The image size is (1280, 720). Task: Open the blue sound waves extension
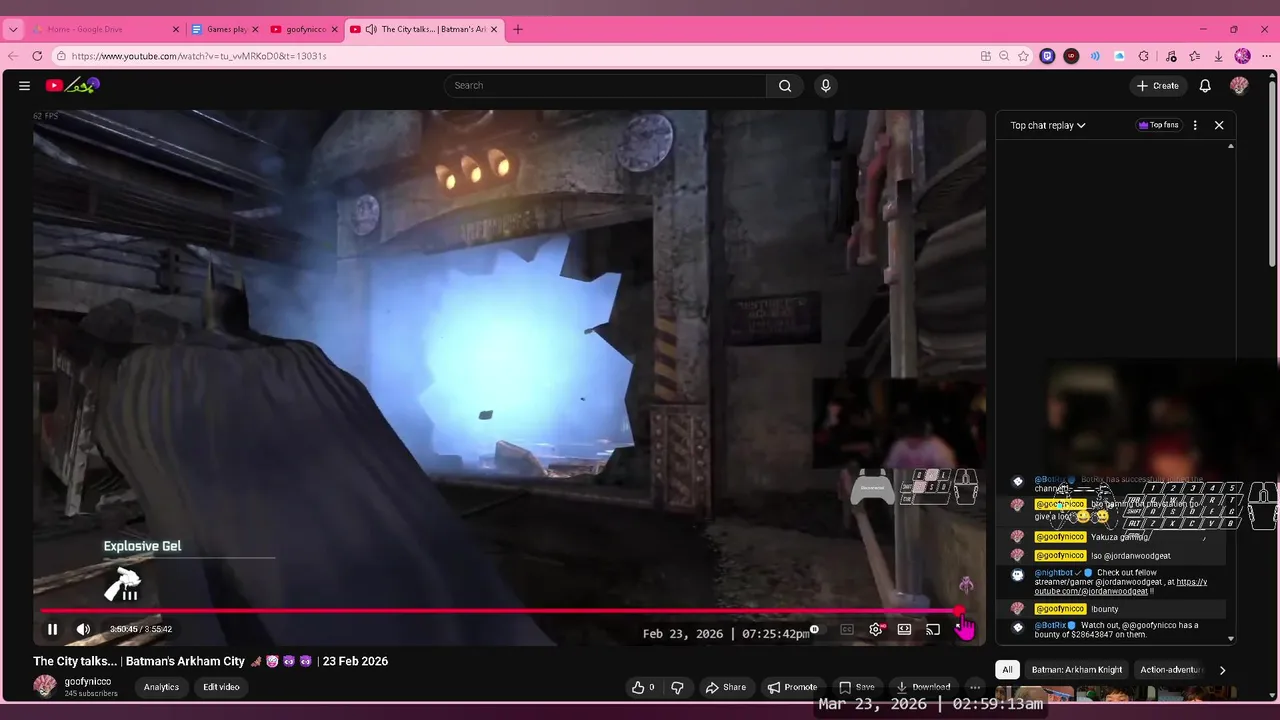(1095, 56)
